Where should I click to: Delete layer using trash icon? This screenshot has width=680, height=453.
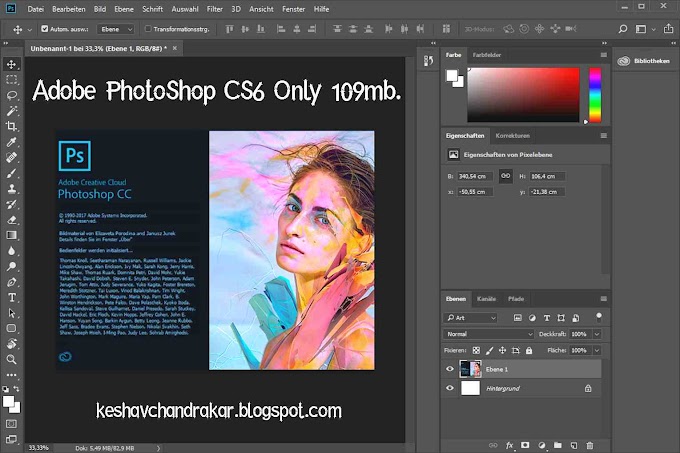click(x=589, y=445)
